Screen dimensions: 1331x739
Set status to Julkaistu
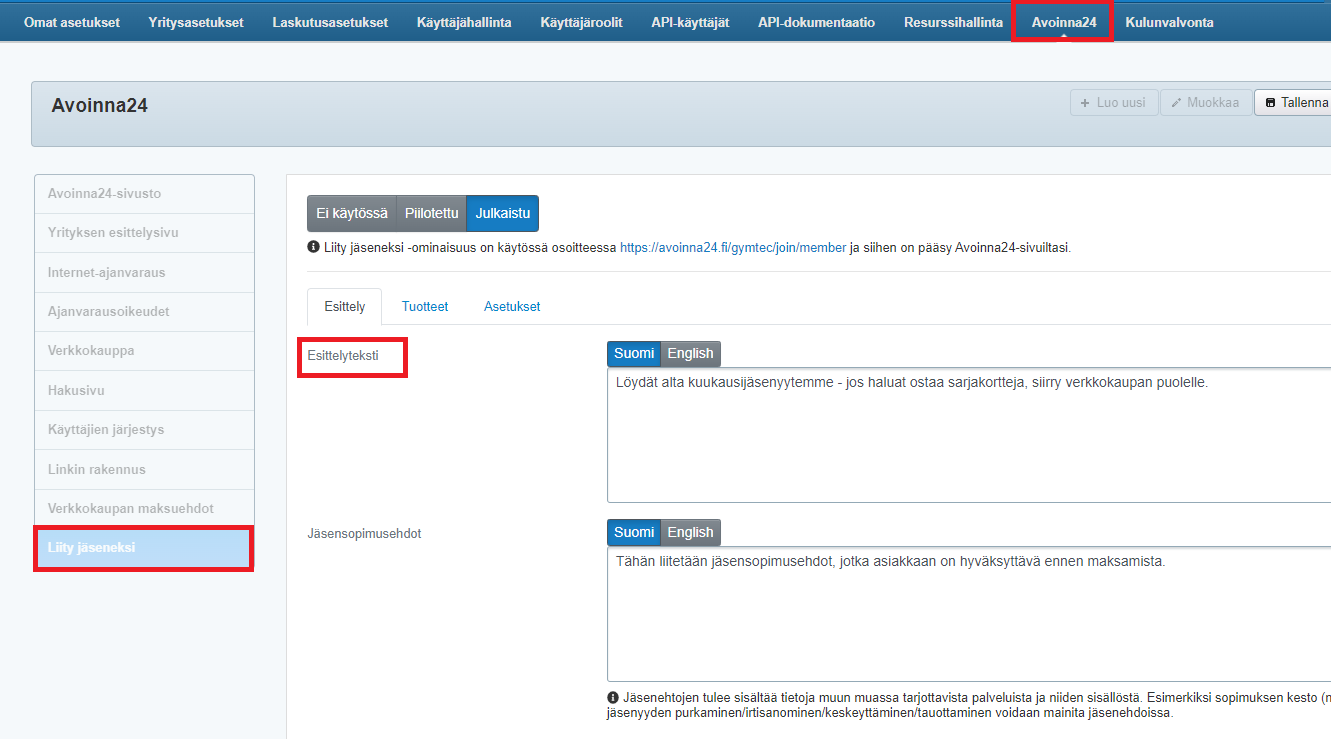[x=502, y=213]
